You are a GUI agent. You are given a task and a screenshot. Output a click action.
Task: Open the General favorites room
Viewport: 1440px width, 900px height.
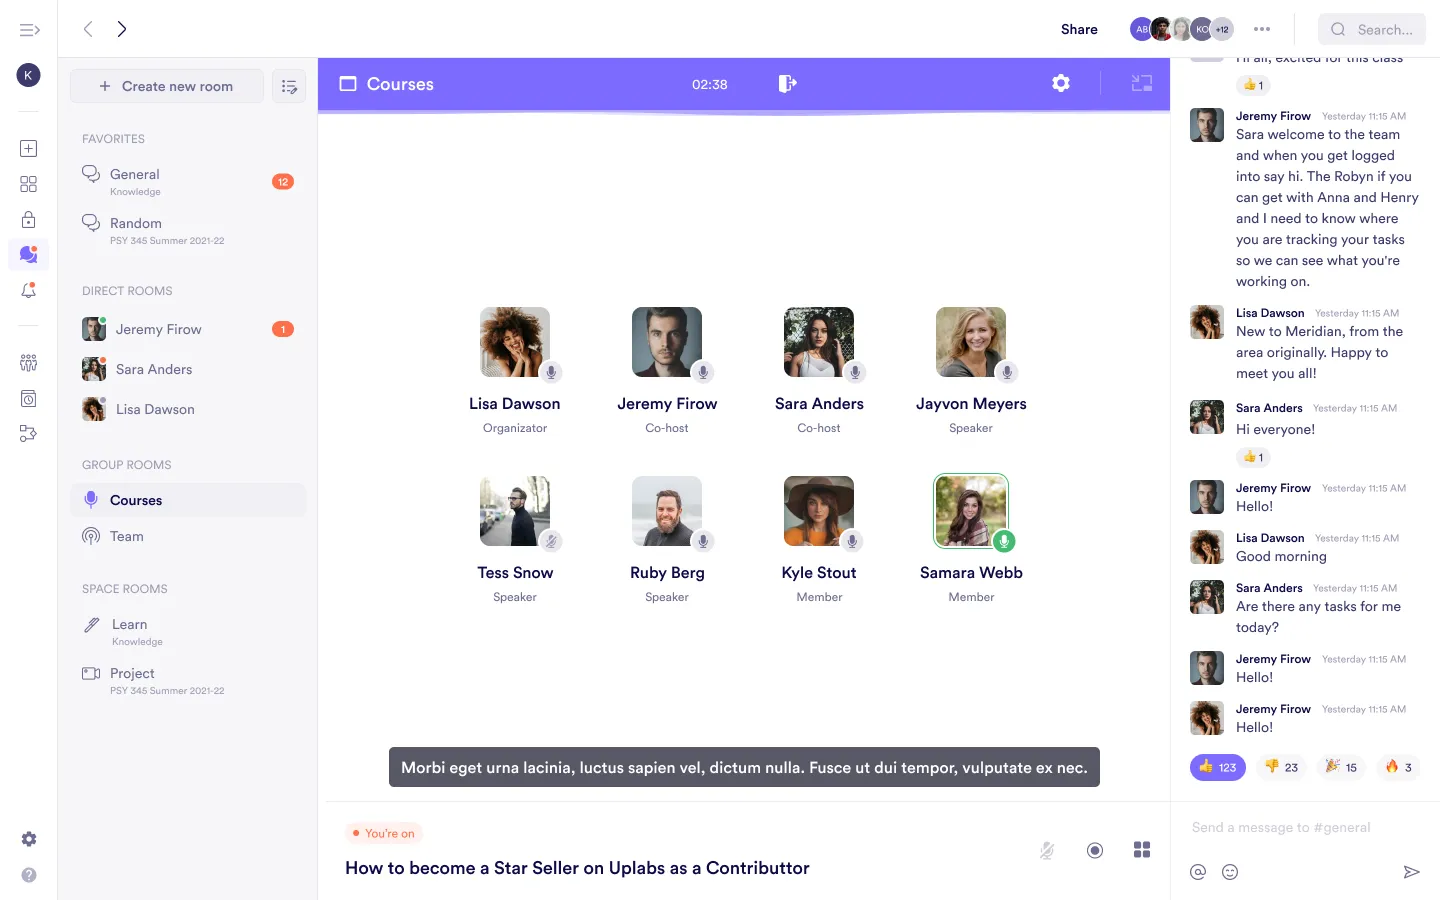135,175
